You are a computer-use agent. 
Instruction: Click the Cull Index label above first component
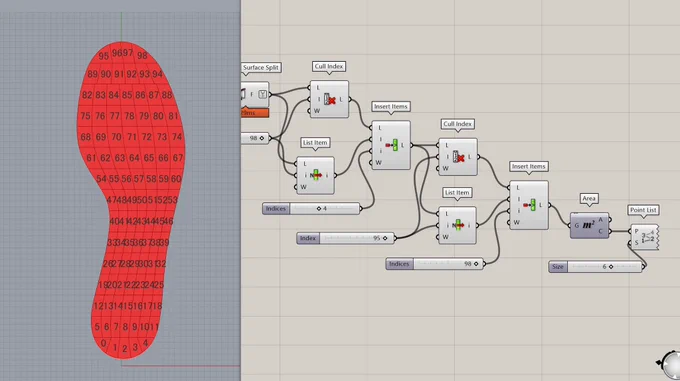click(x=329, y=66)
